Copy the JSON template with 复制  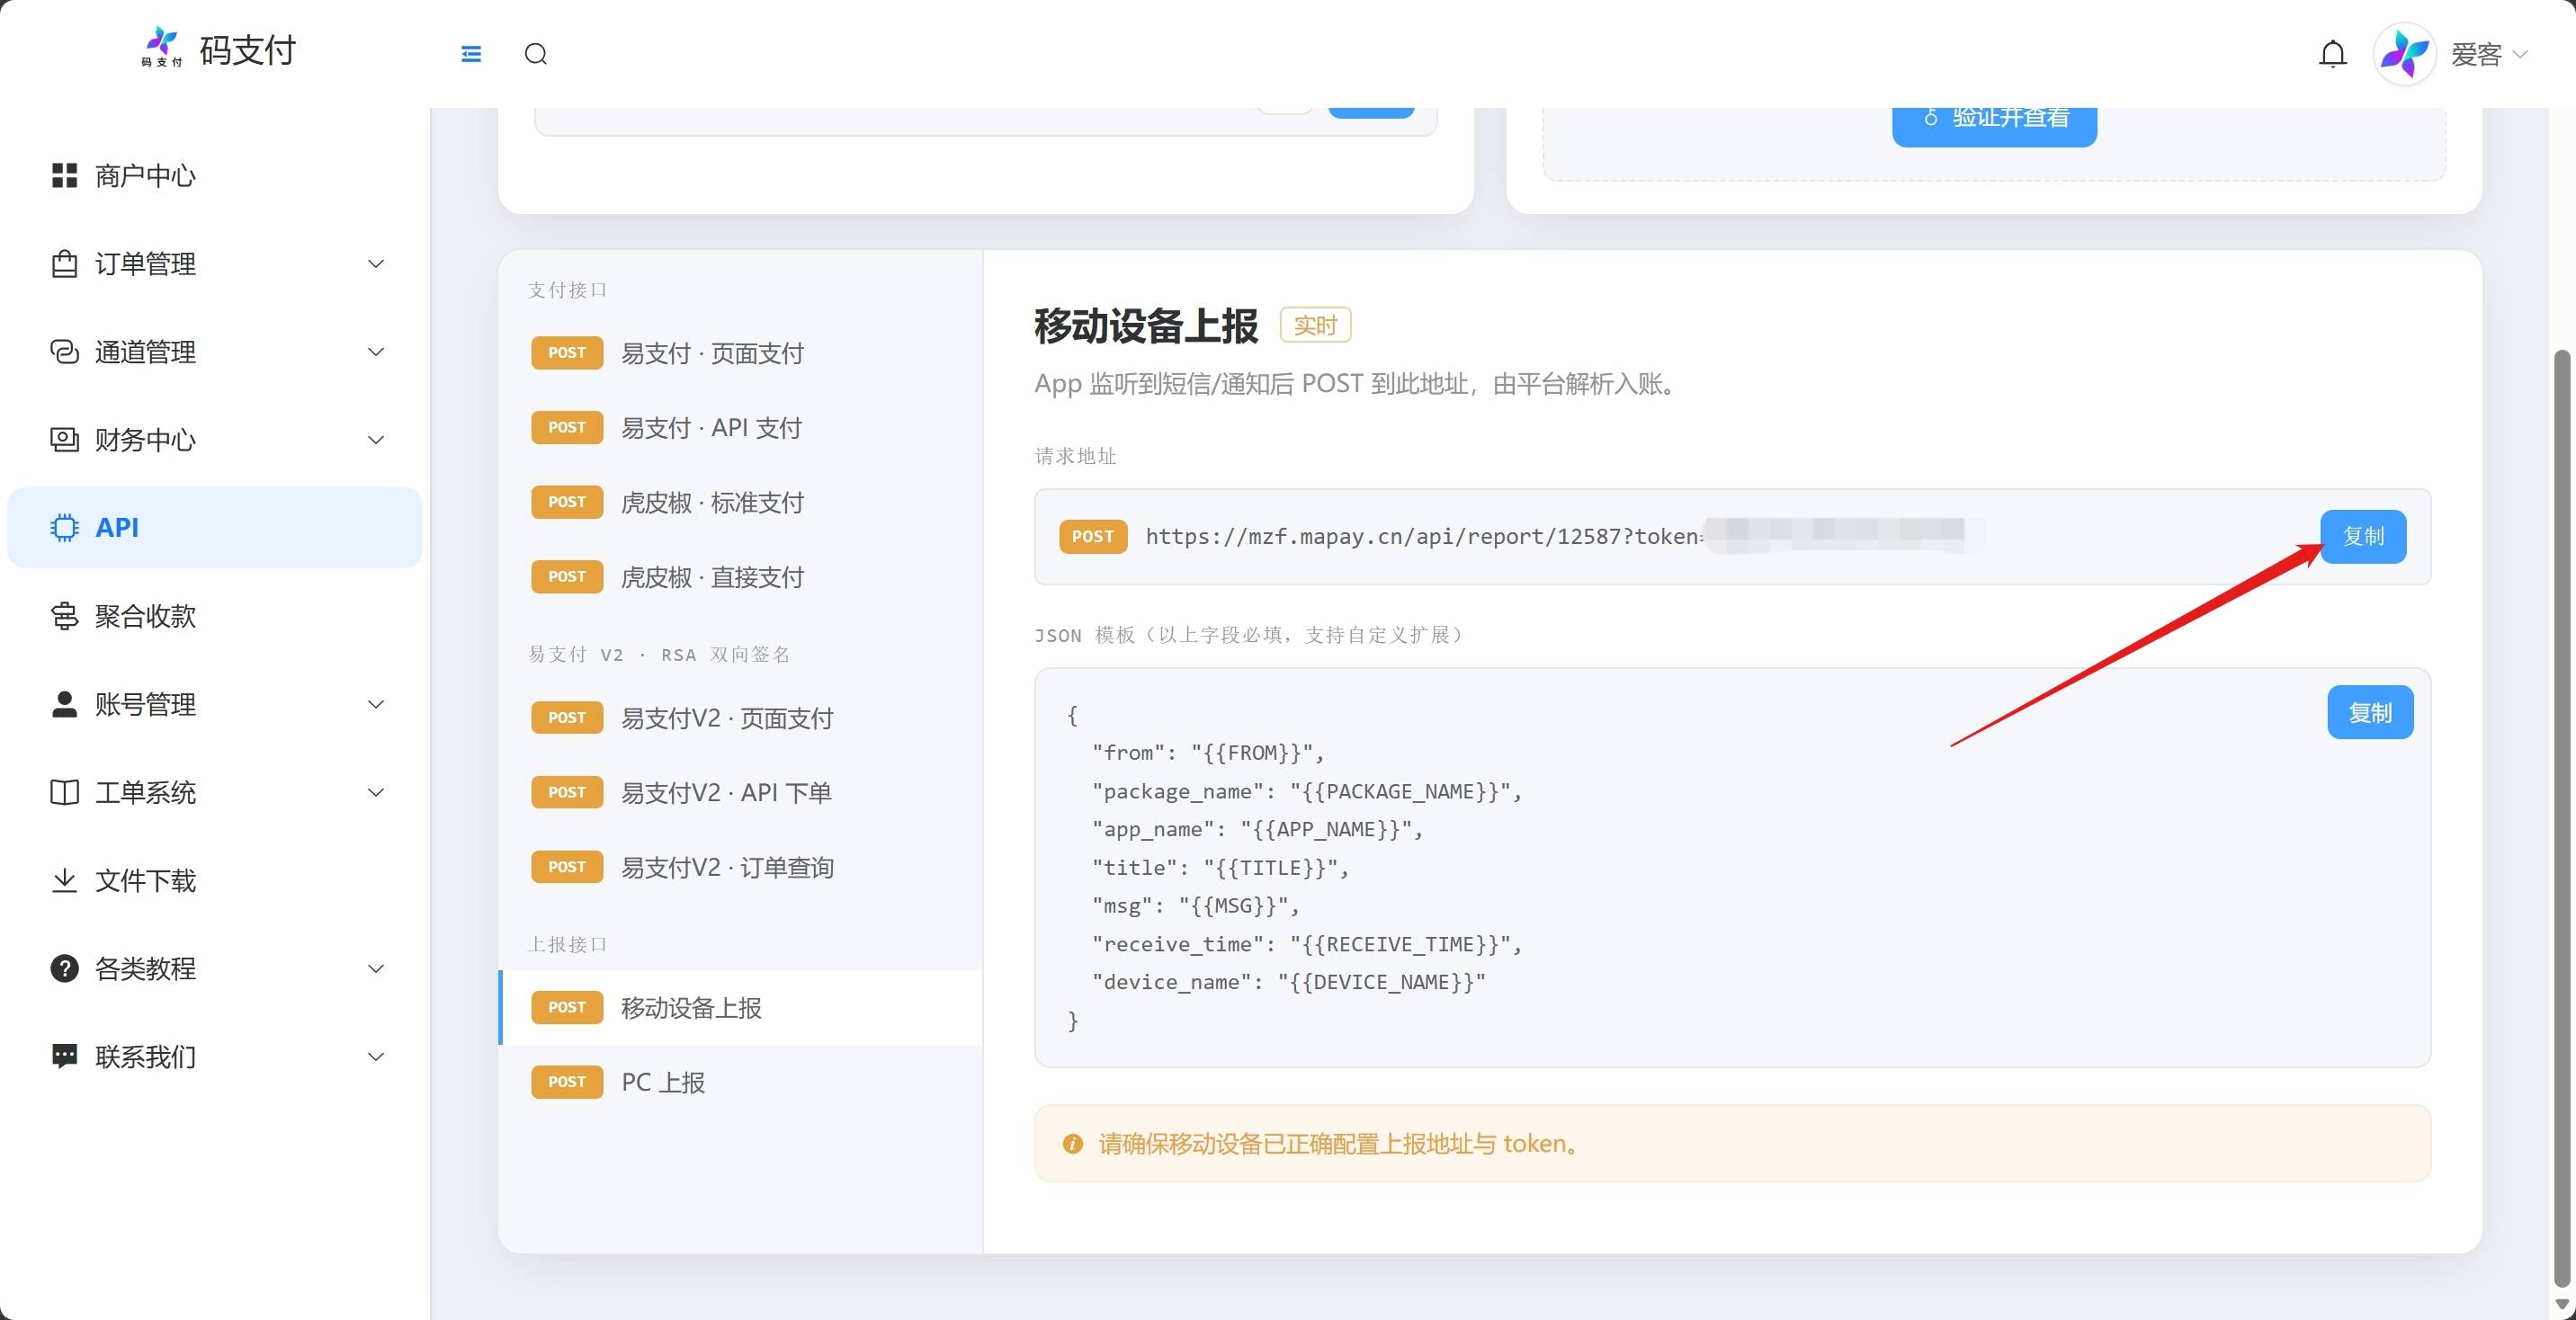click(x=2370, y=713)
